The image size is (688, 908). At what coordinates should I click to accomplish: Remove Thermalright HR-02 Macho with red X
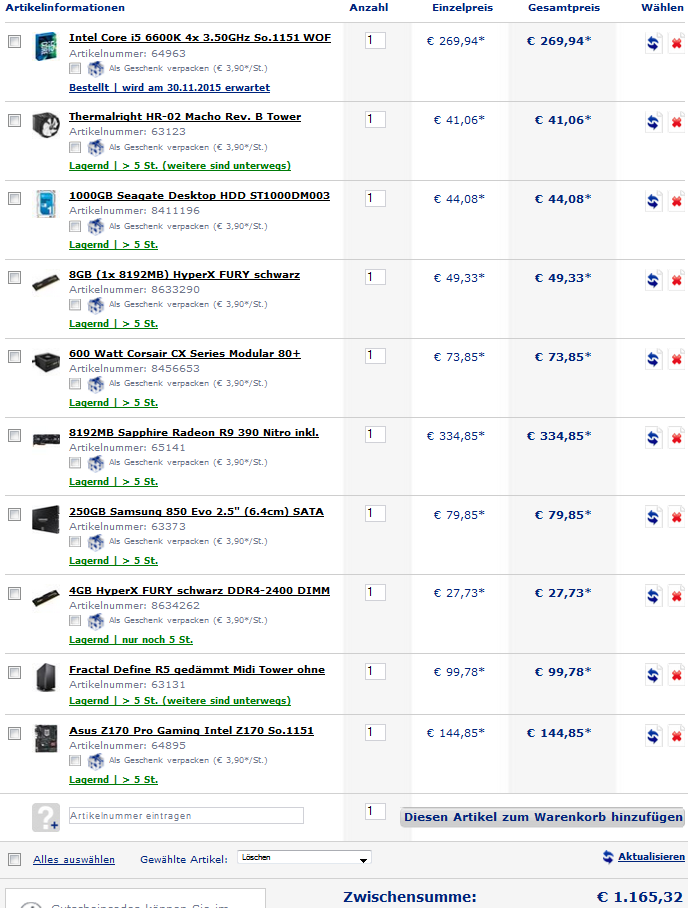pos(677,122)
